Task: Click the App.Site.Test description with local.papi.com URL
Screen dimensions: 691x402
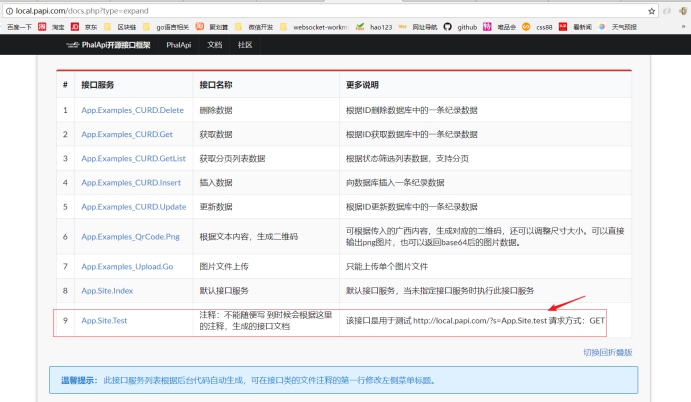Action: (475, 321)
